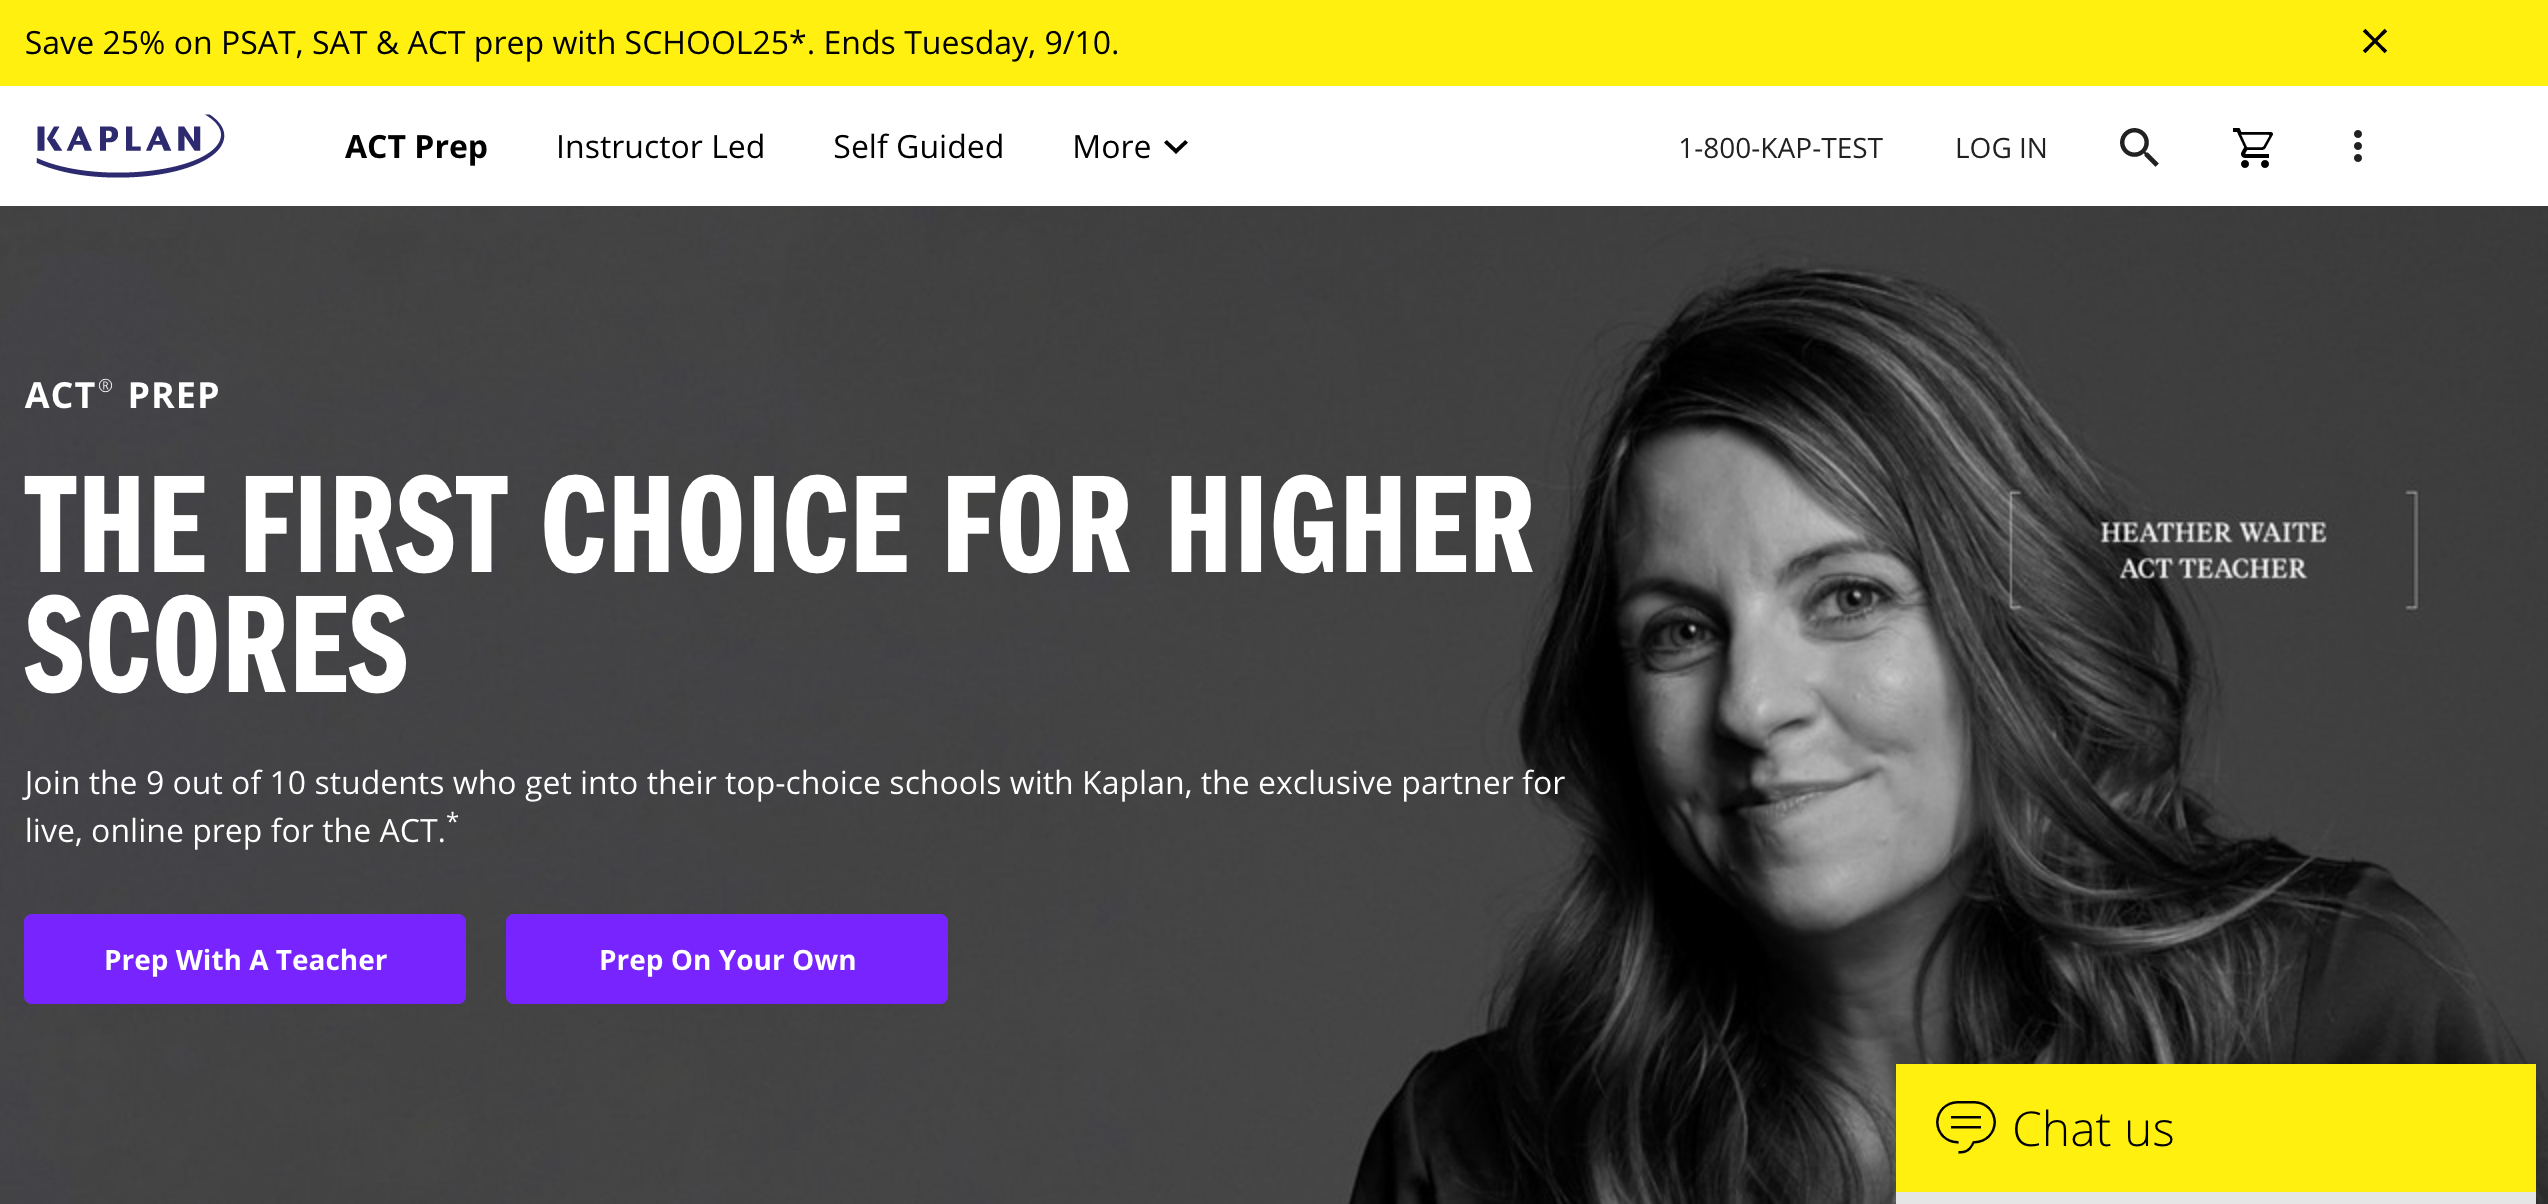Click the hero headline about higher scores
This screenshot has width=2548, height=1204.
point(779,583)
